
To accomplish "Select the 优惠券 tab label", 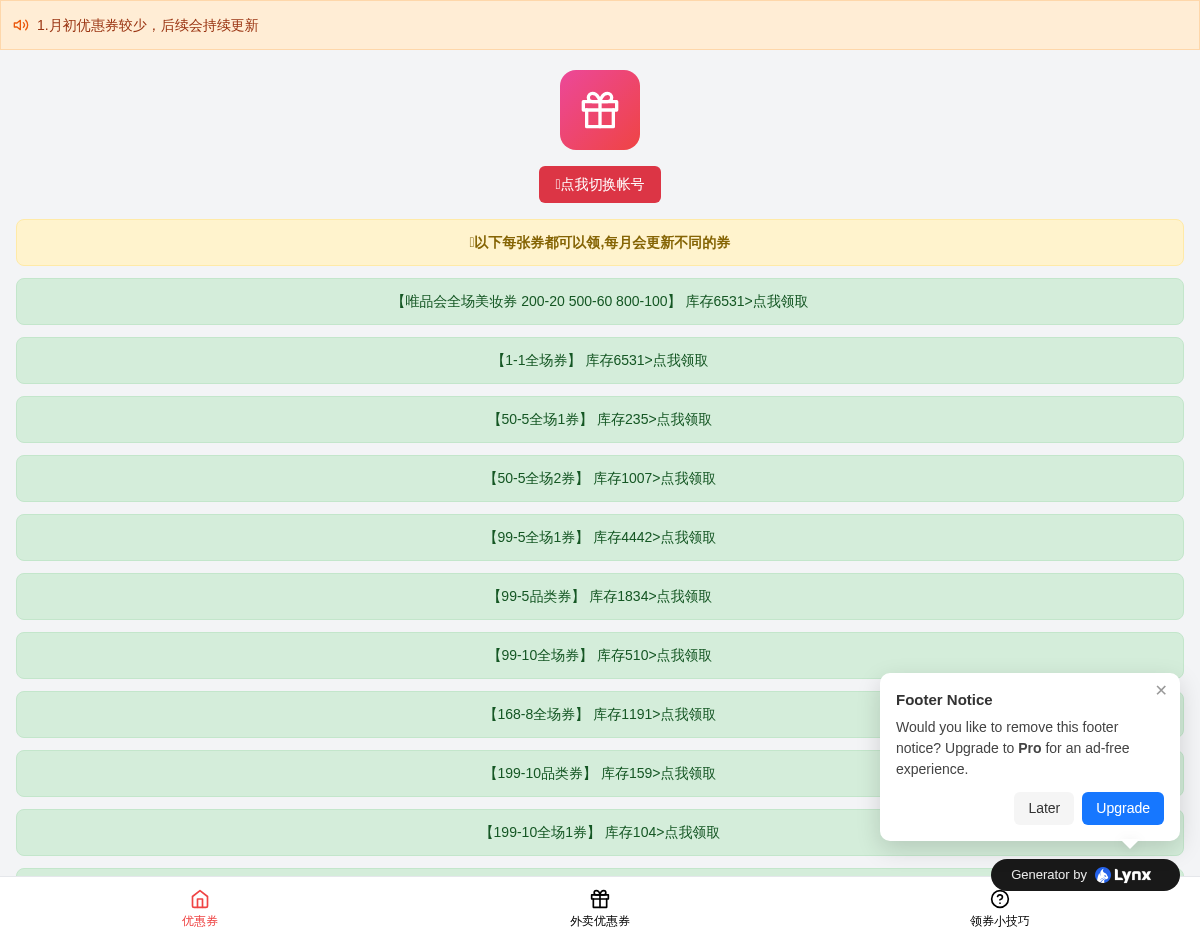I will pyautogui.click(x=200, y=921).
